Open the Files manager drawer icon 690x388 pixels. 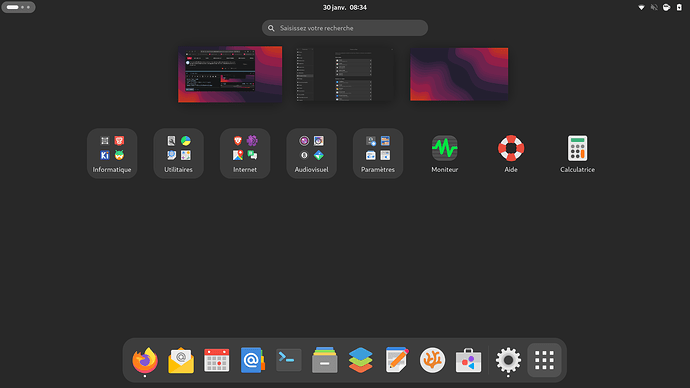[324, 360]
